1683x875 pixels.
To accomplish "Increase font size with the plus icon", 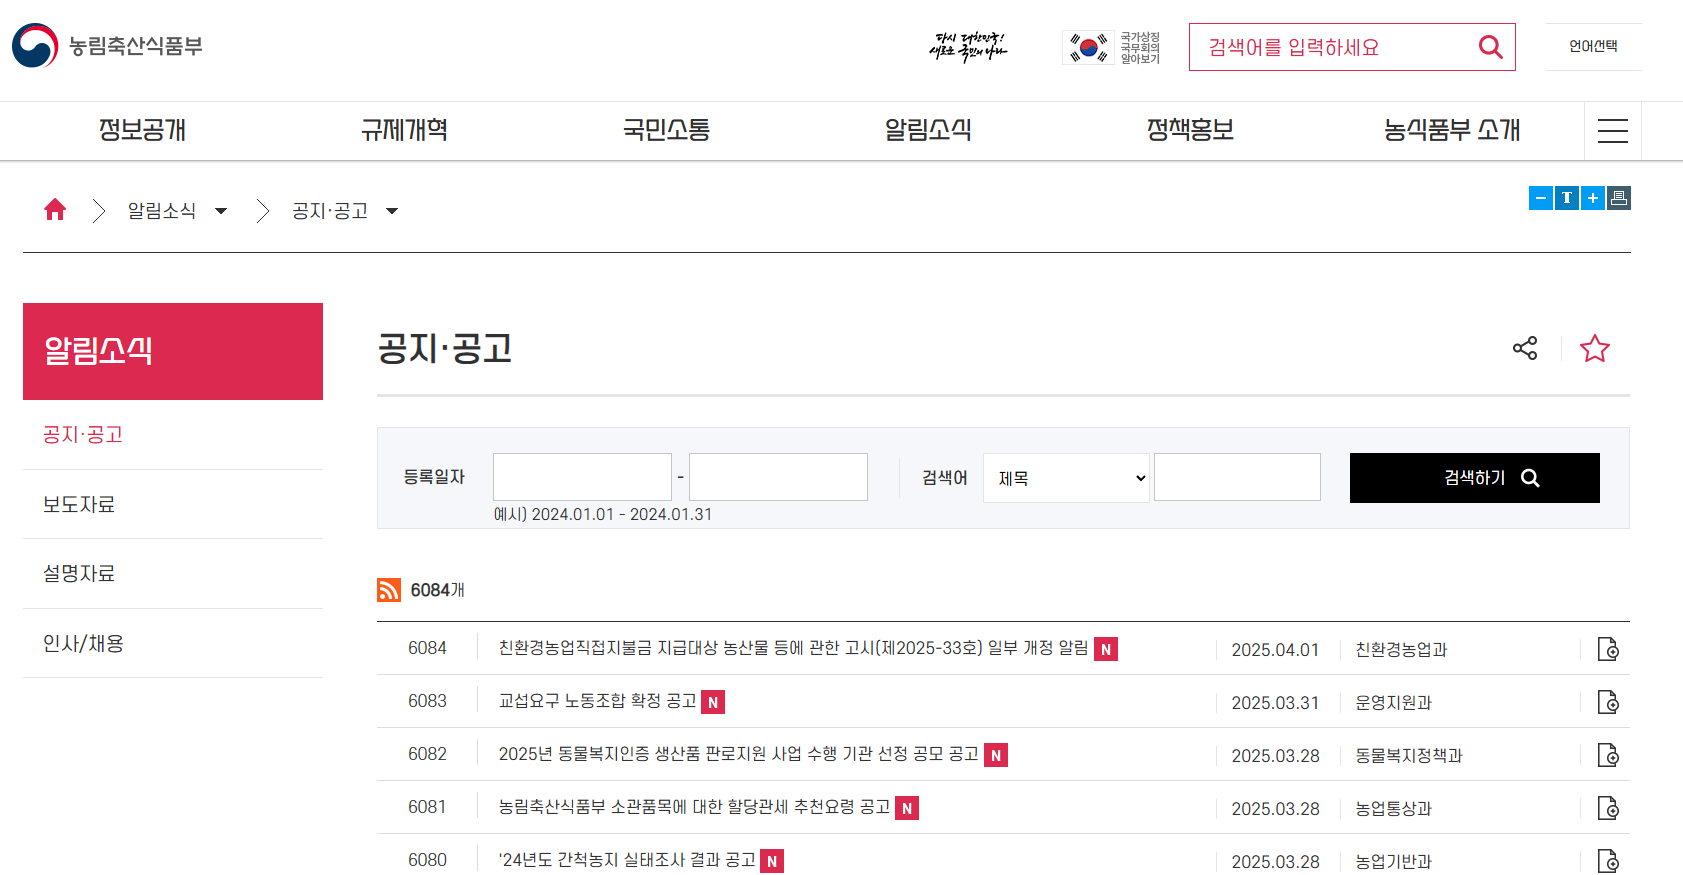I will click(1593, 198).
